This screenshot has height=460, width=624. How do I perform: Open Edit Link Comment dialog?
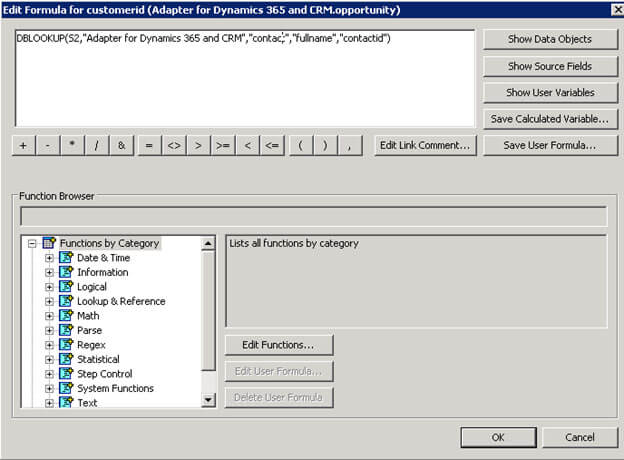(425, 146)
